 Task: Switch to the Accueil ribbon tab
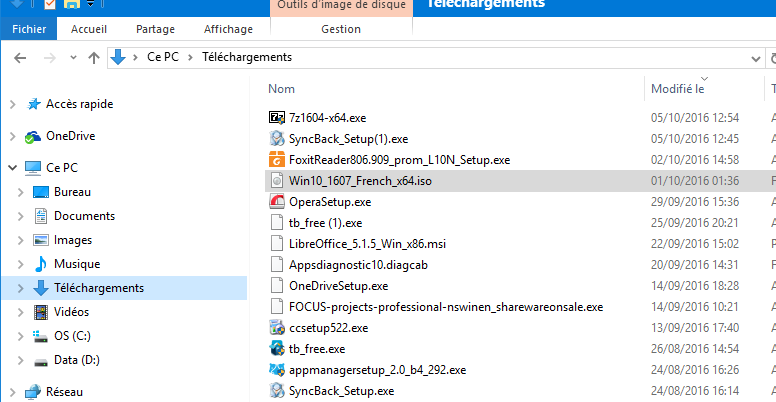[89, 29]
